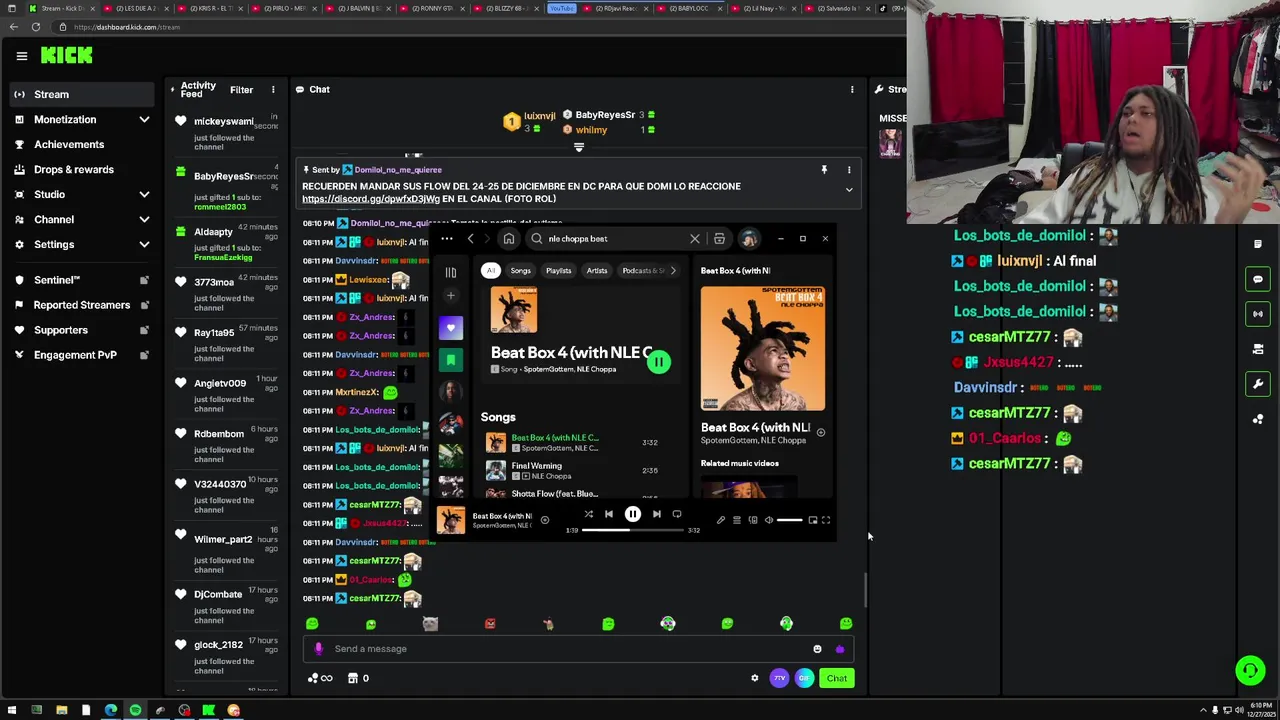Open chat settings gear icon
Image resolution: width=1280 pixels, height=720 pixels.
pos(755,678)
